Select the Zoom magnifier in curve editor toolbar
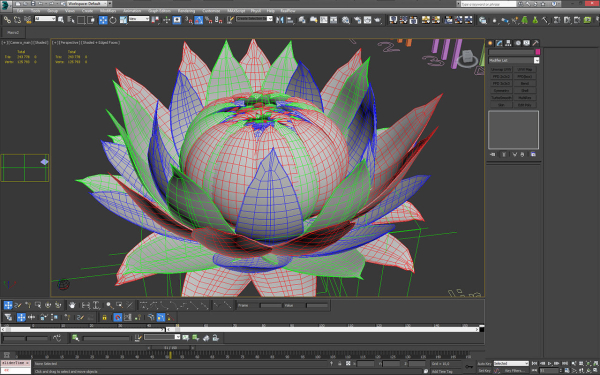600x375 pixels. tap(109, 305)
